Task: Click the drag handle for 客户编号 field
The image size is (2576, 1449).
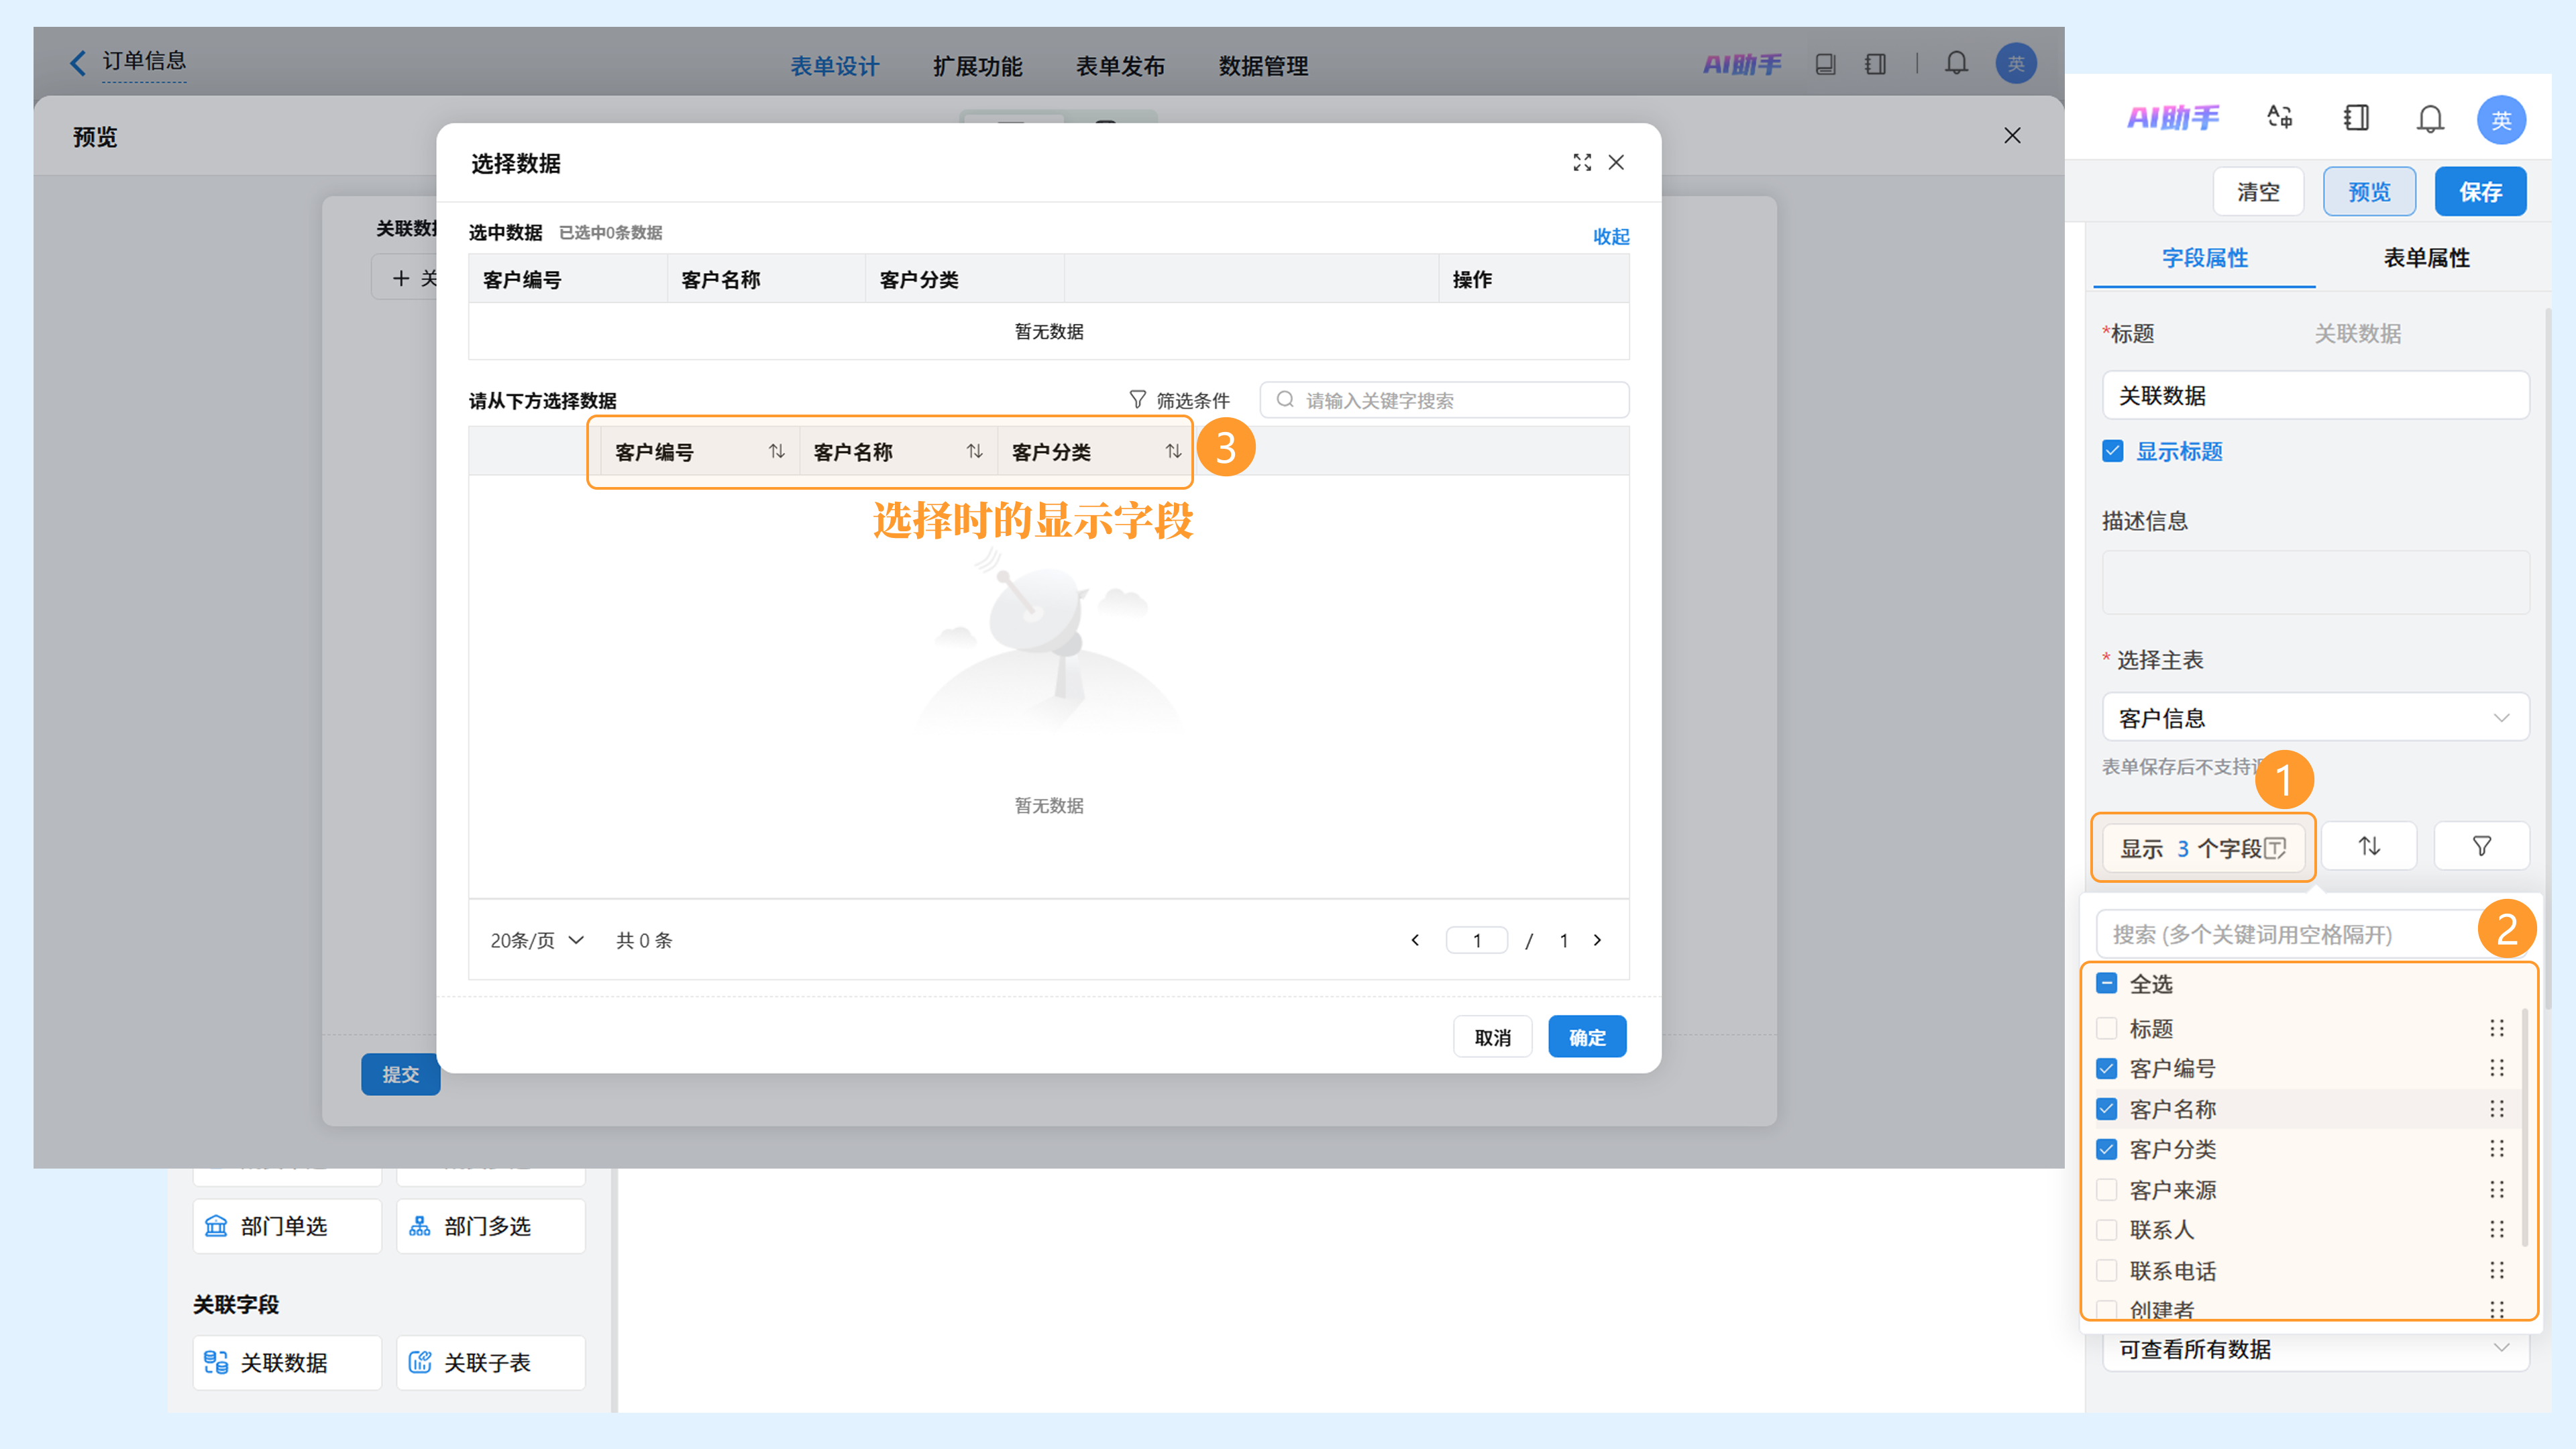Action: pyautogui.click(x=2497, y=1068)
